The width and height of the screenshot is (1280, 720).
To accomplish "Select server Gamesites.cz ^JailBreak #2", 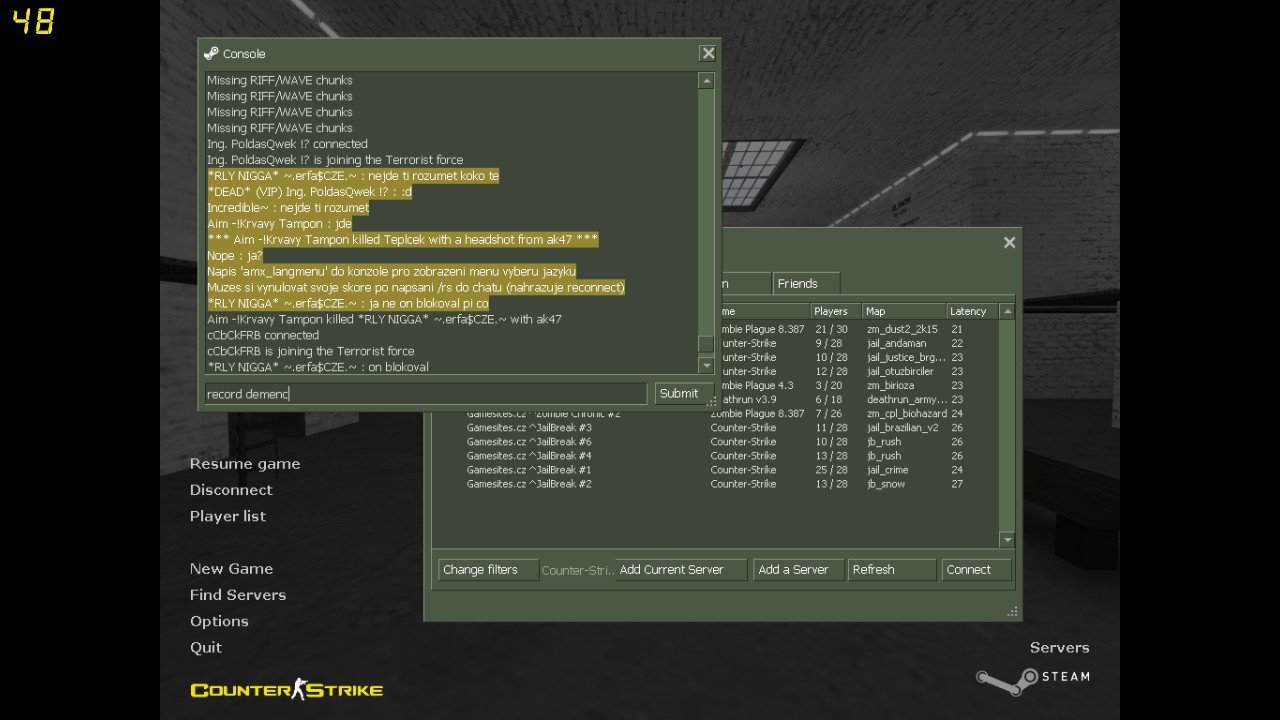I will pos(715,484).
